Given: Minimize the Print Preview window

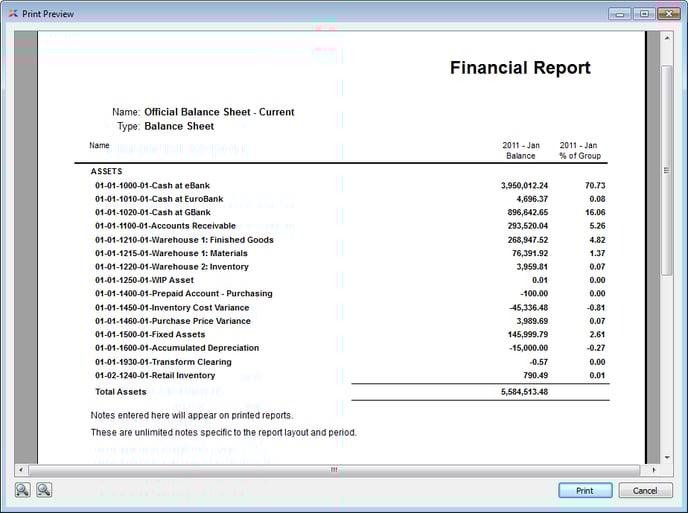Looking at the screenshot, I should pyautogui.click(x=619, y=14).
